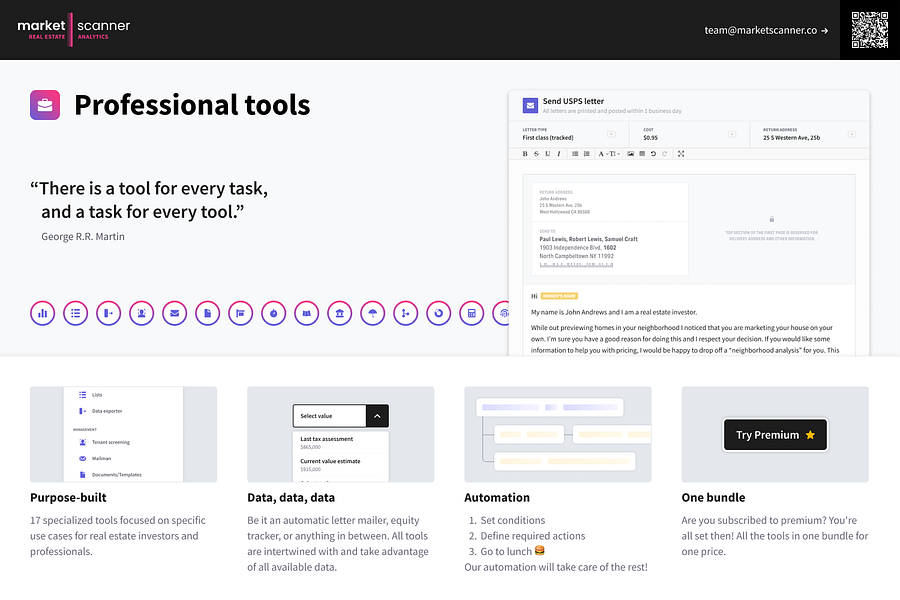The height and width of the screenshot is (600, 900).
Task: Select the data exporter tool icon
Action: point(108,313)
